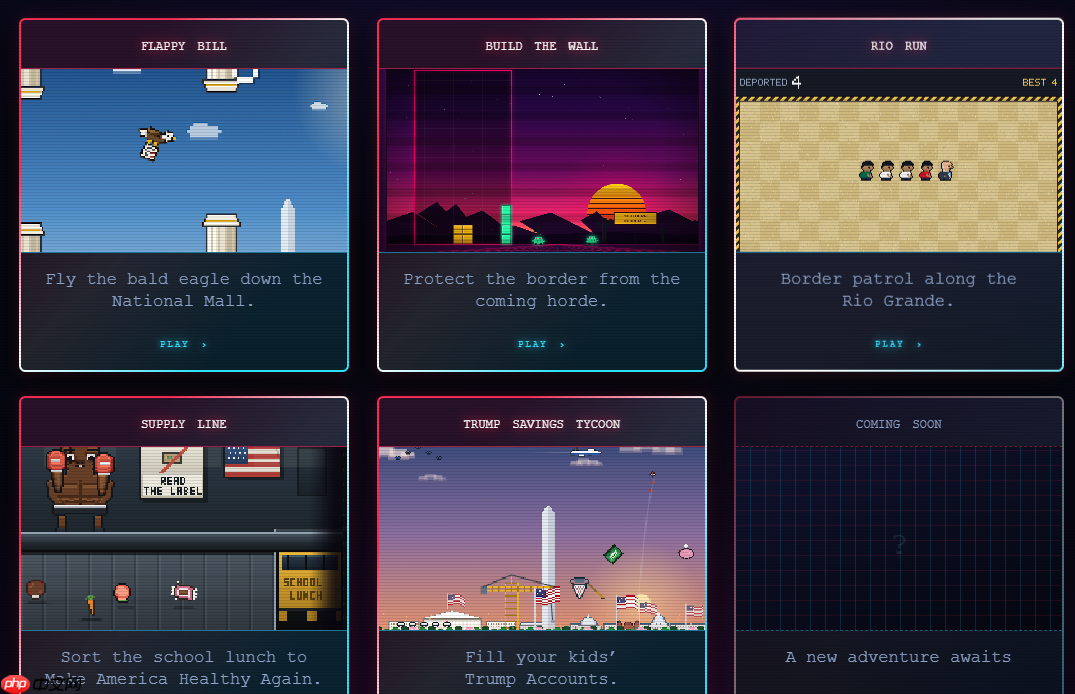Click the READ THE LABEL poster in Supply Line
This screenshot has width=1075, height=694.
point(172,472)
